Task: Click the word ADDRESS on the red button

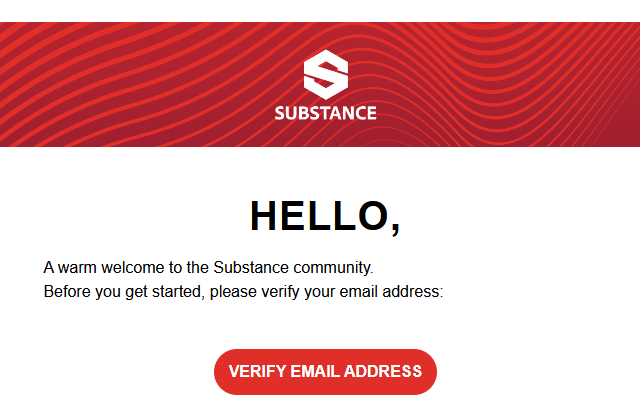Action: [x=383, y=372]
